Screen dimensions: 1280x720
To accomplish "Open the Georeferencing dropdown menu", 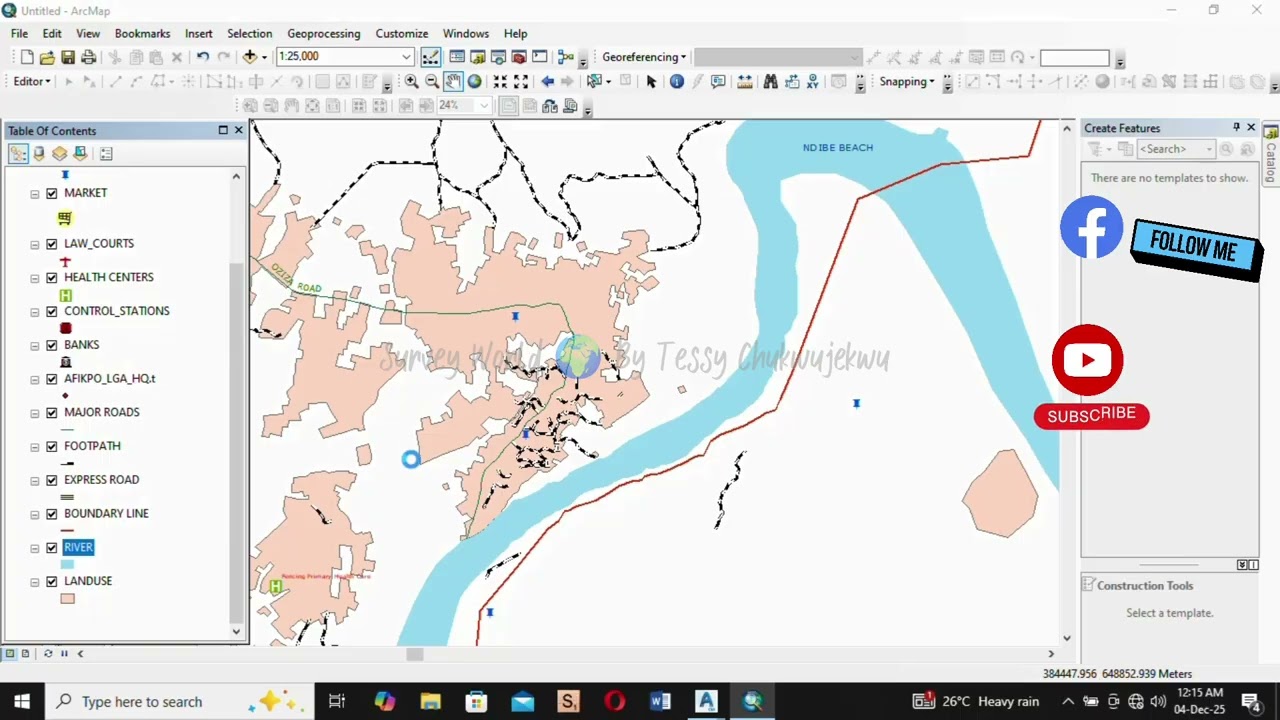I will click(644, 57).
